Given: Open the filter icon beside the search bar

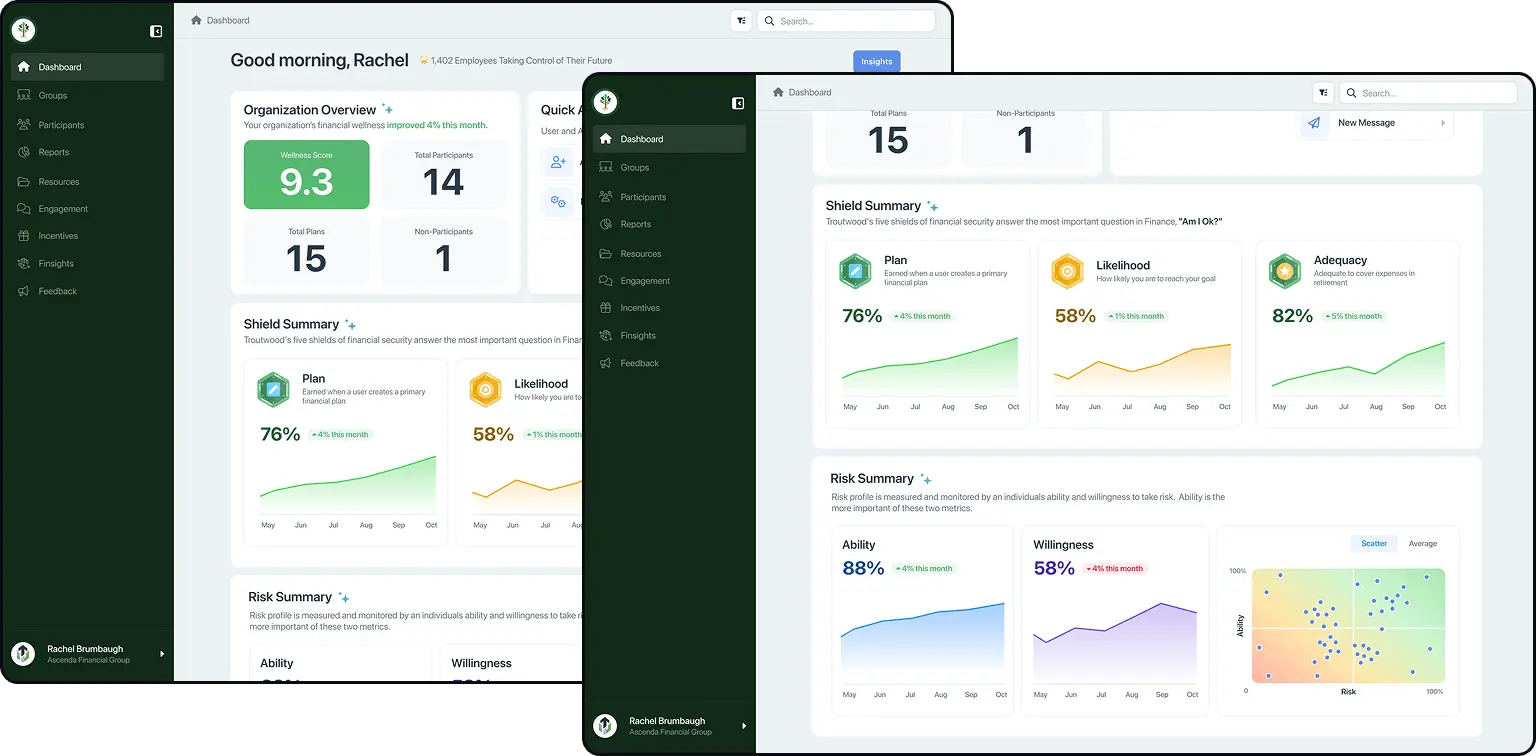Looking at the screenshot, I should 1322,92.
